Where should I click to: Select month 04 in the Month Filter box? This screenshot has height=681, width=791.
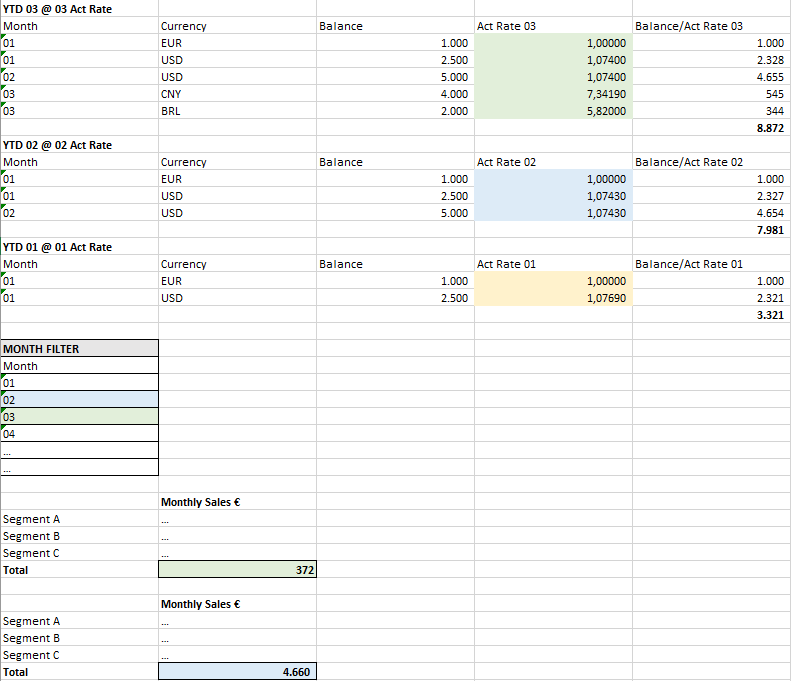(x=80, y=434)
